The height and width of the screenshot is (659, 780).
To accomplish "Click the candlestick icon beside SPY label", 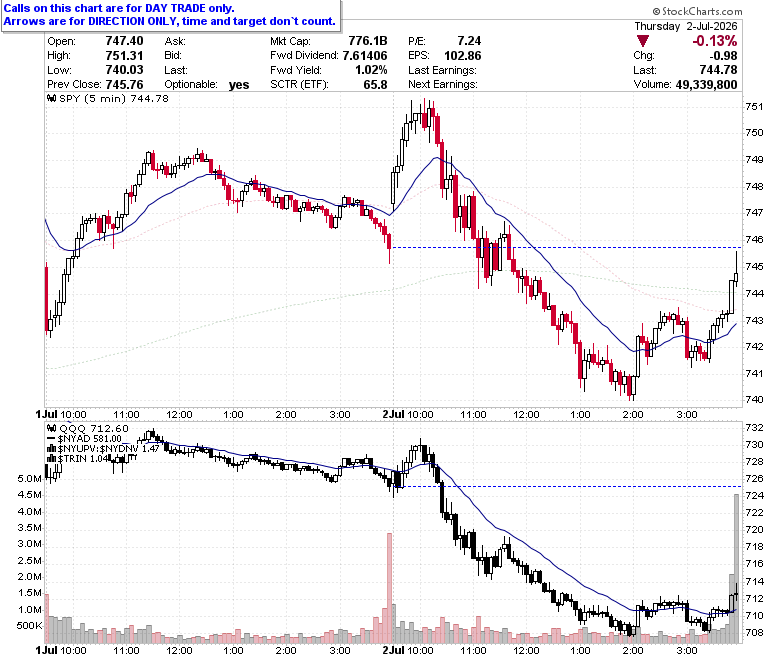I will point(52,98).
